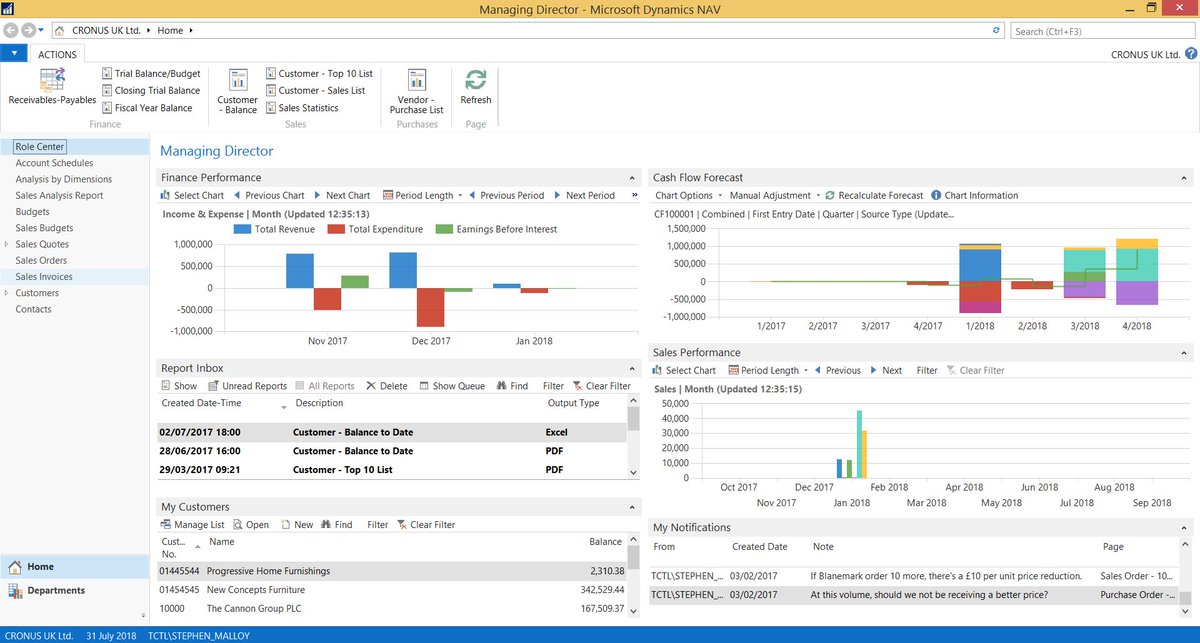Open the Closing Trial Balance report

point(151,90)
